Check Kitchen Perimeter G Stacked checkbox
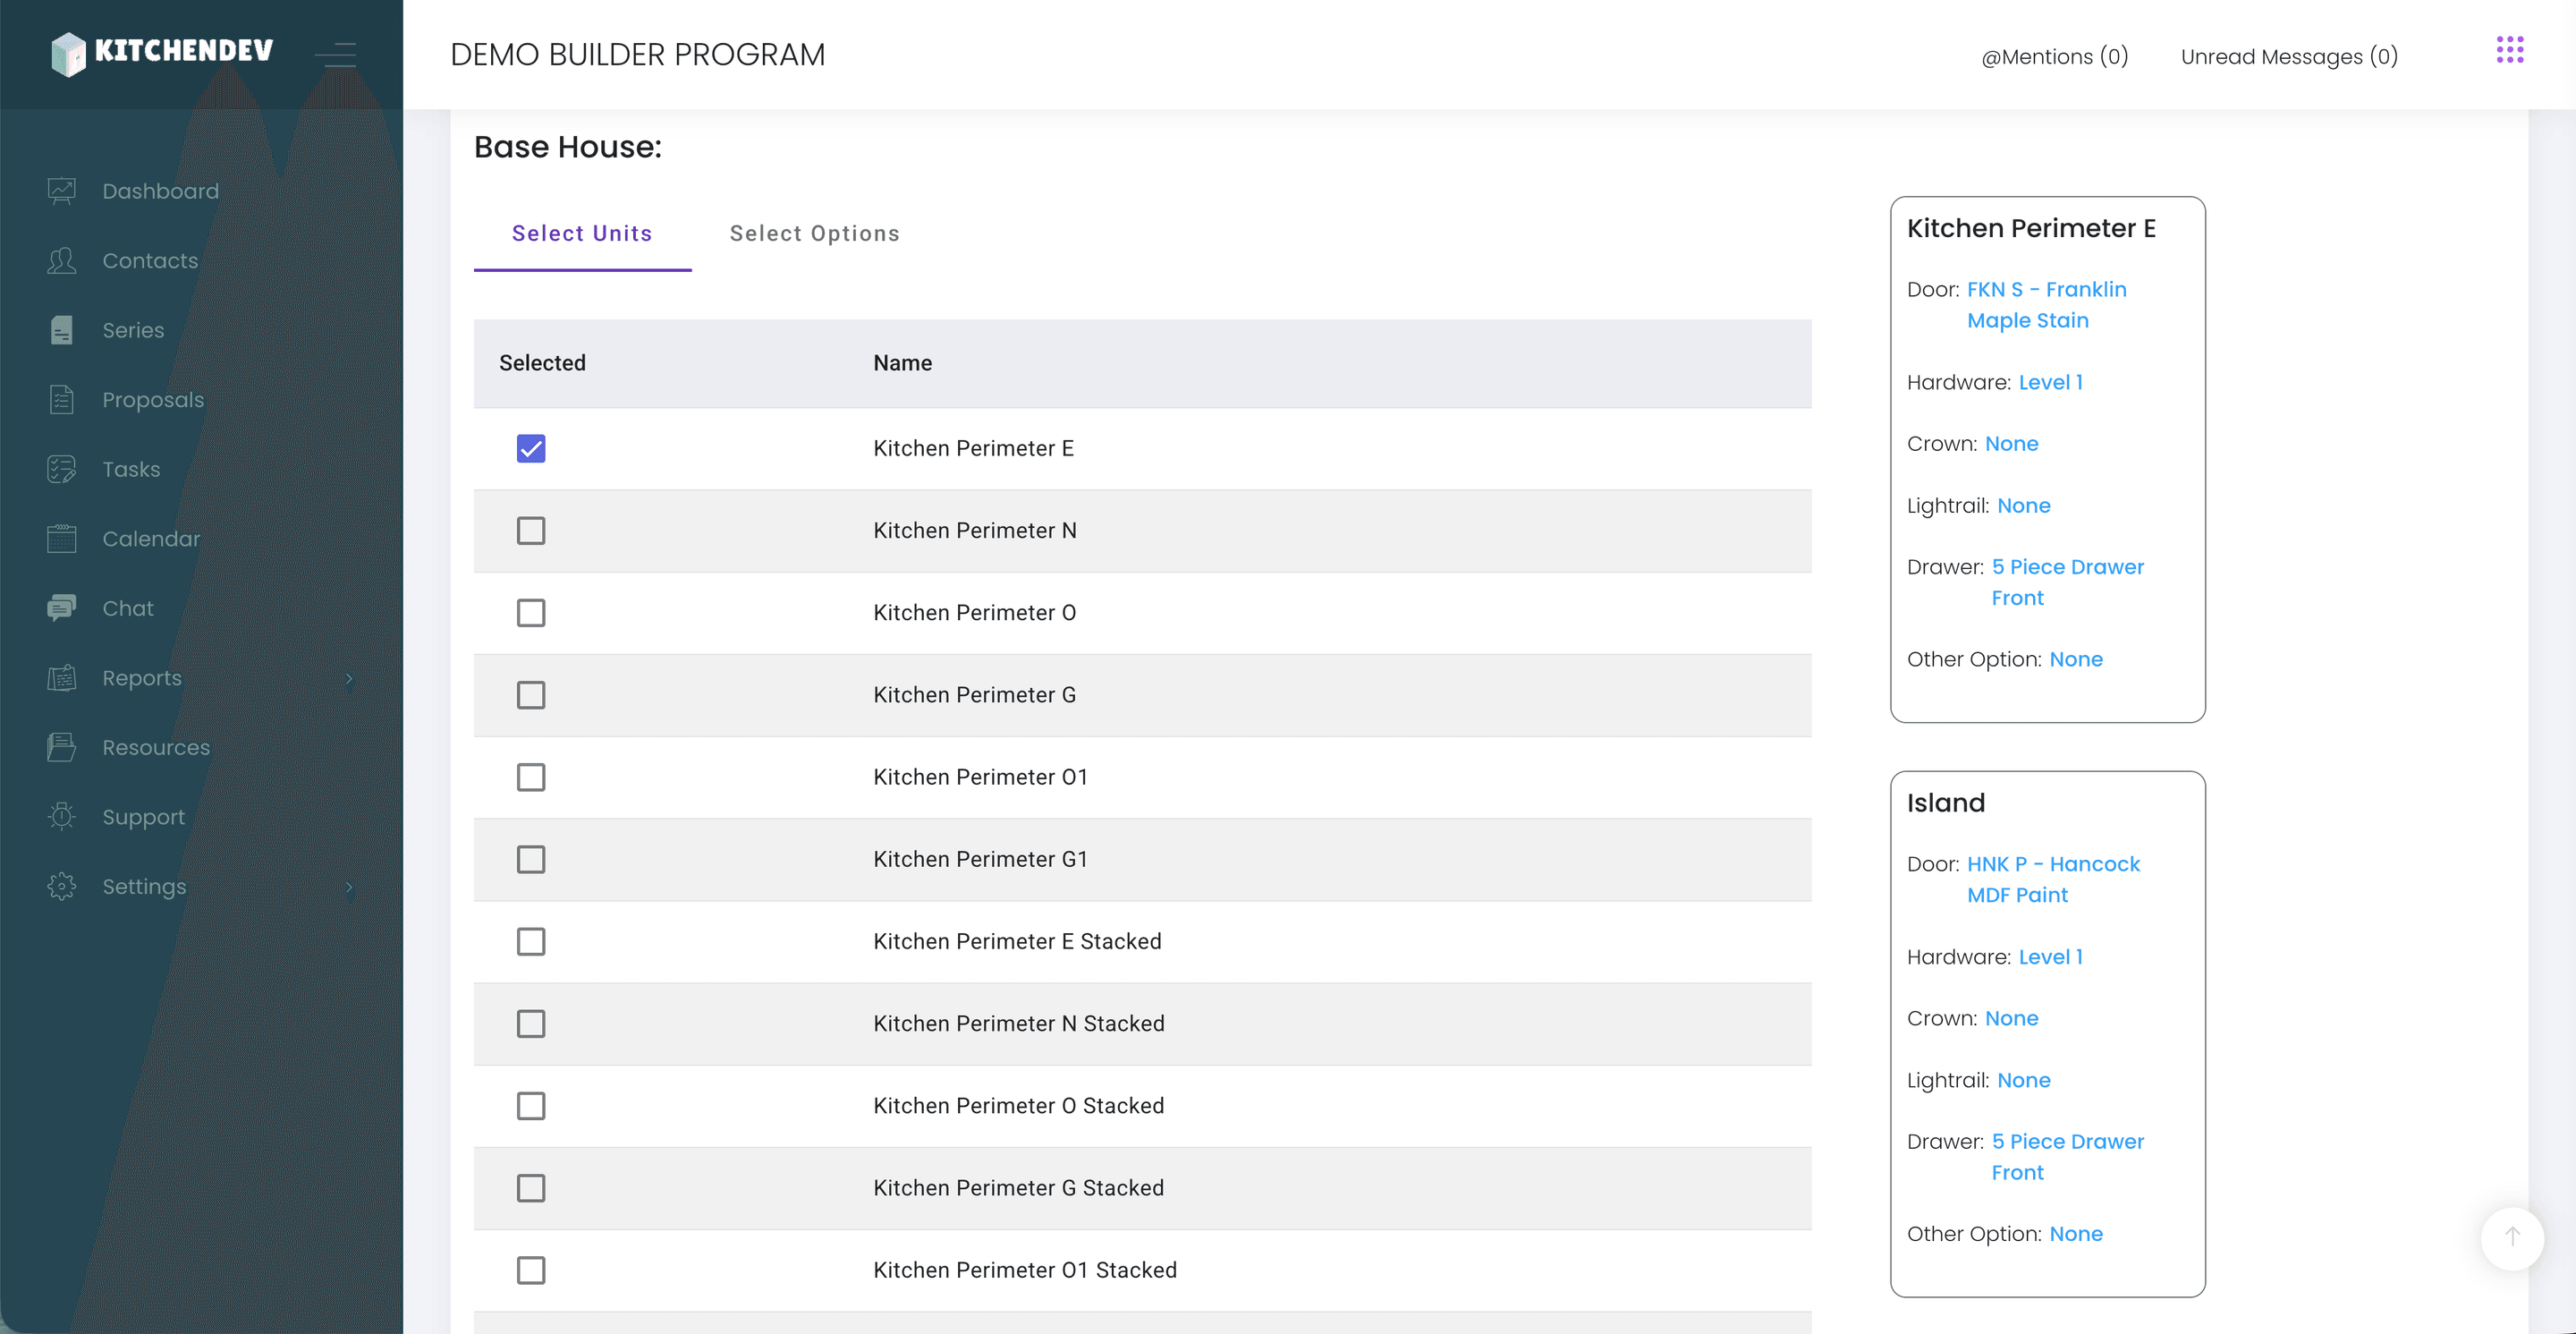The width and height of the screenshot is (2576, 1334). coord(531,1188)
